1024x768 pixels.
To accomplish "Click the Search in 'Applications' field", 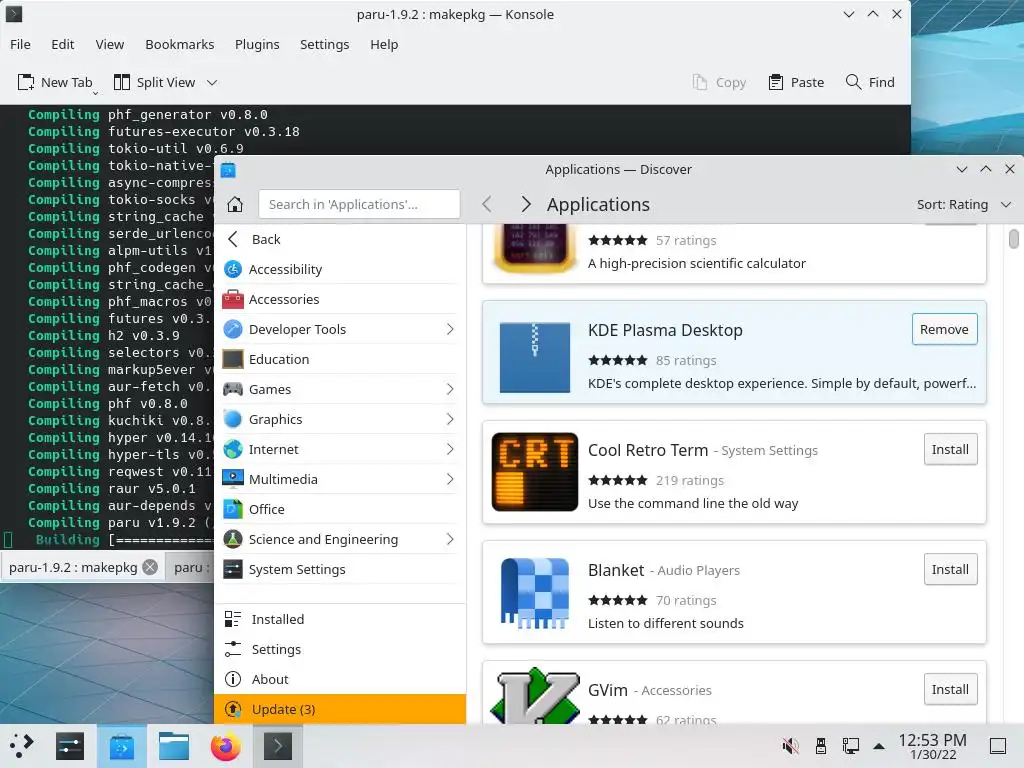I will 359,204.
